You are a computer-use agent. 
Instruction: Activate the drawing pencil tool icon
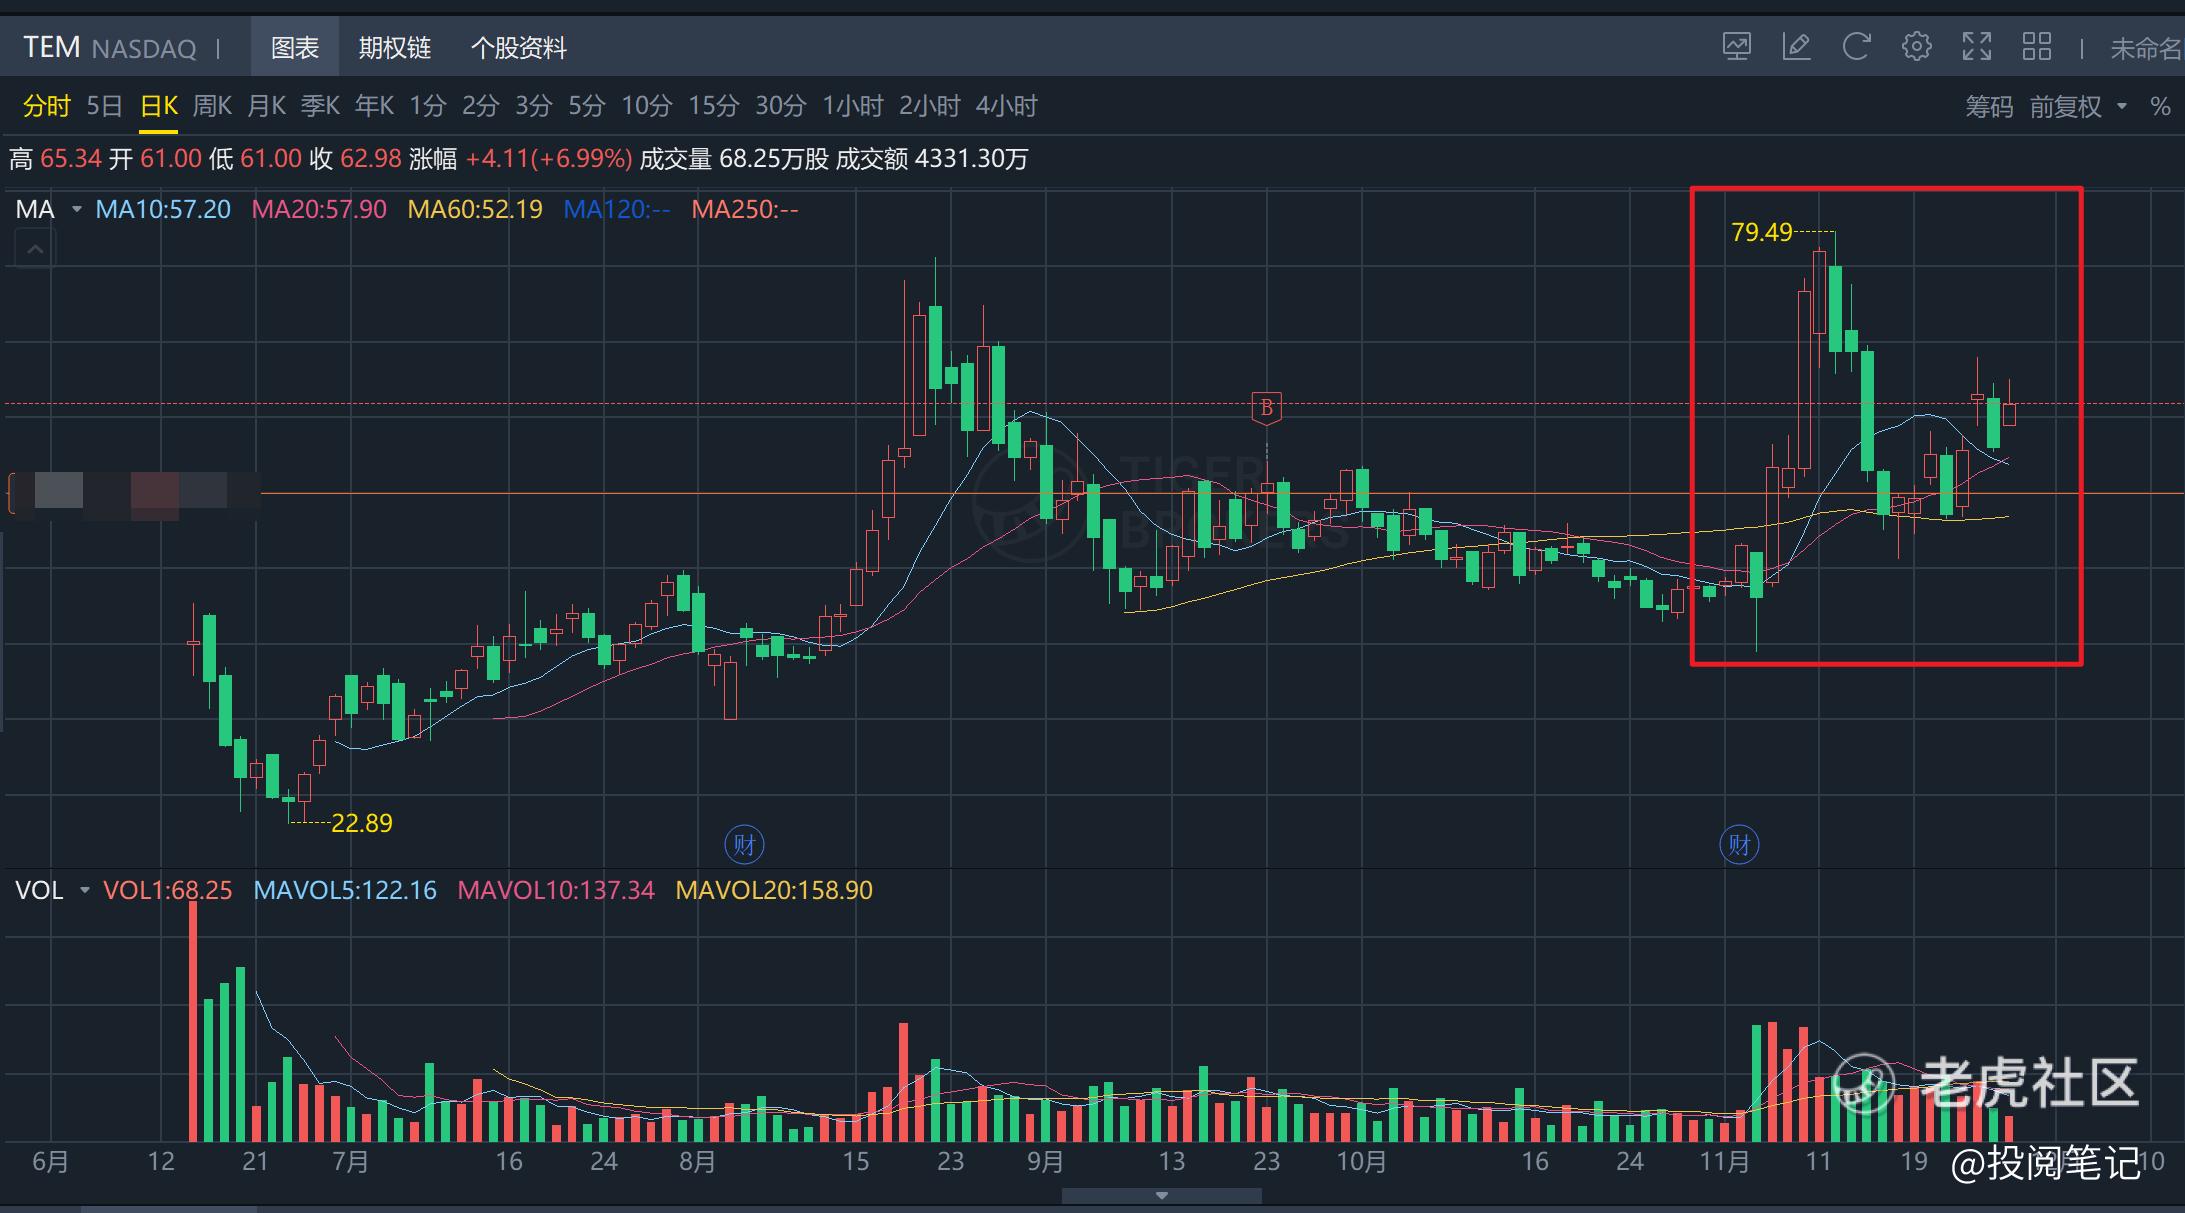pos(1796,47)
